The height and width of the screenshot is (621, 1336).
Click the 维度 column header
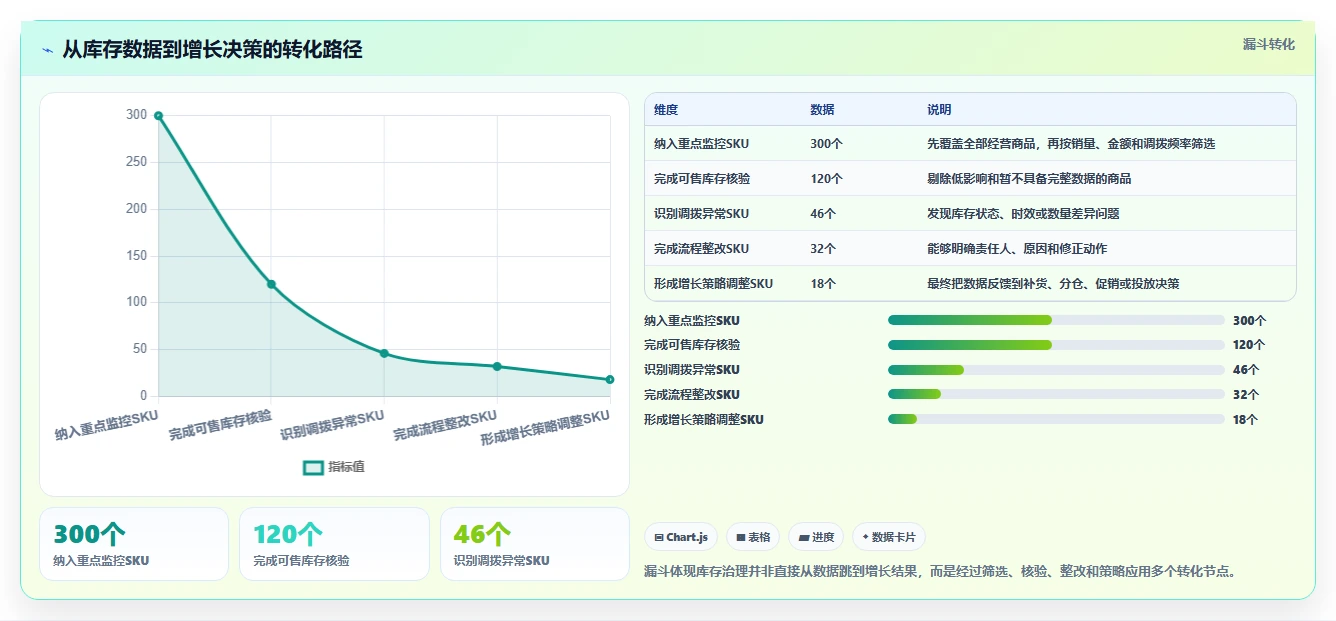click(666, 110)
